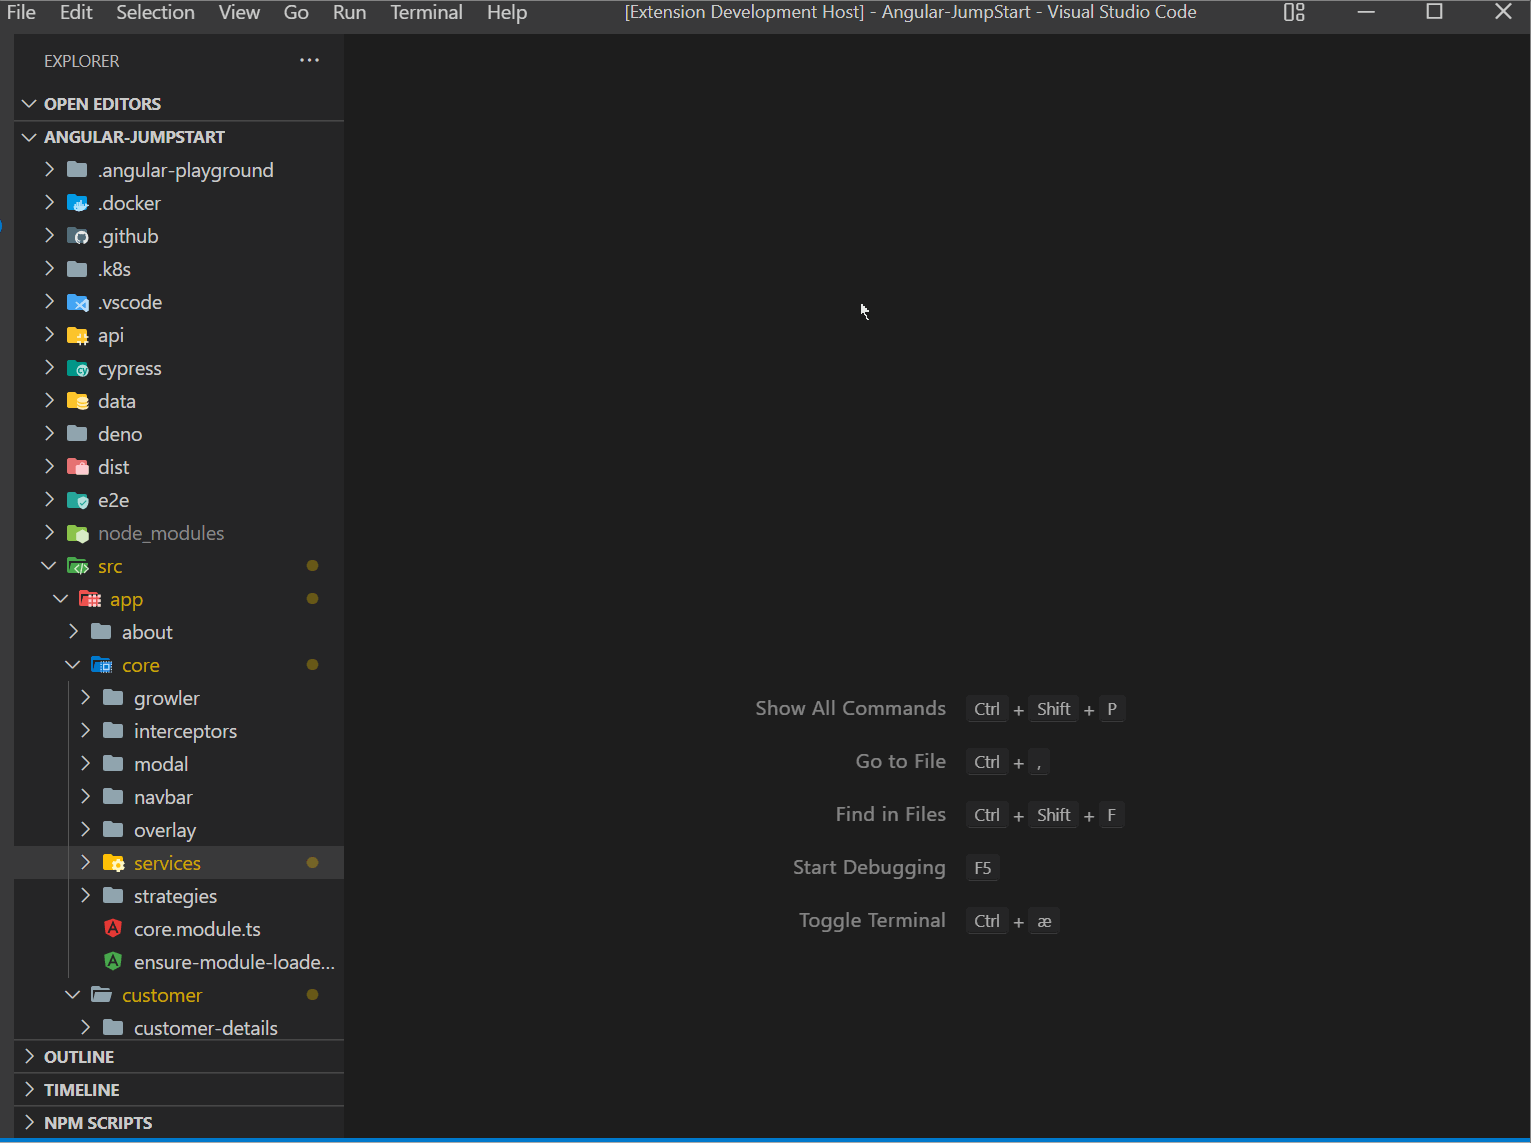Click the e2e folder icon
Viewport: 1531px width, 1143px height.
tap(77, 500)
